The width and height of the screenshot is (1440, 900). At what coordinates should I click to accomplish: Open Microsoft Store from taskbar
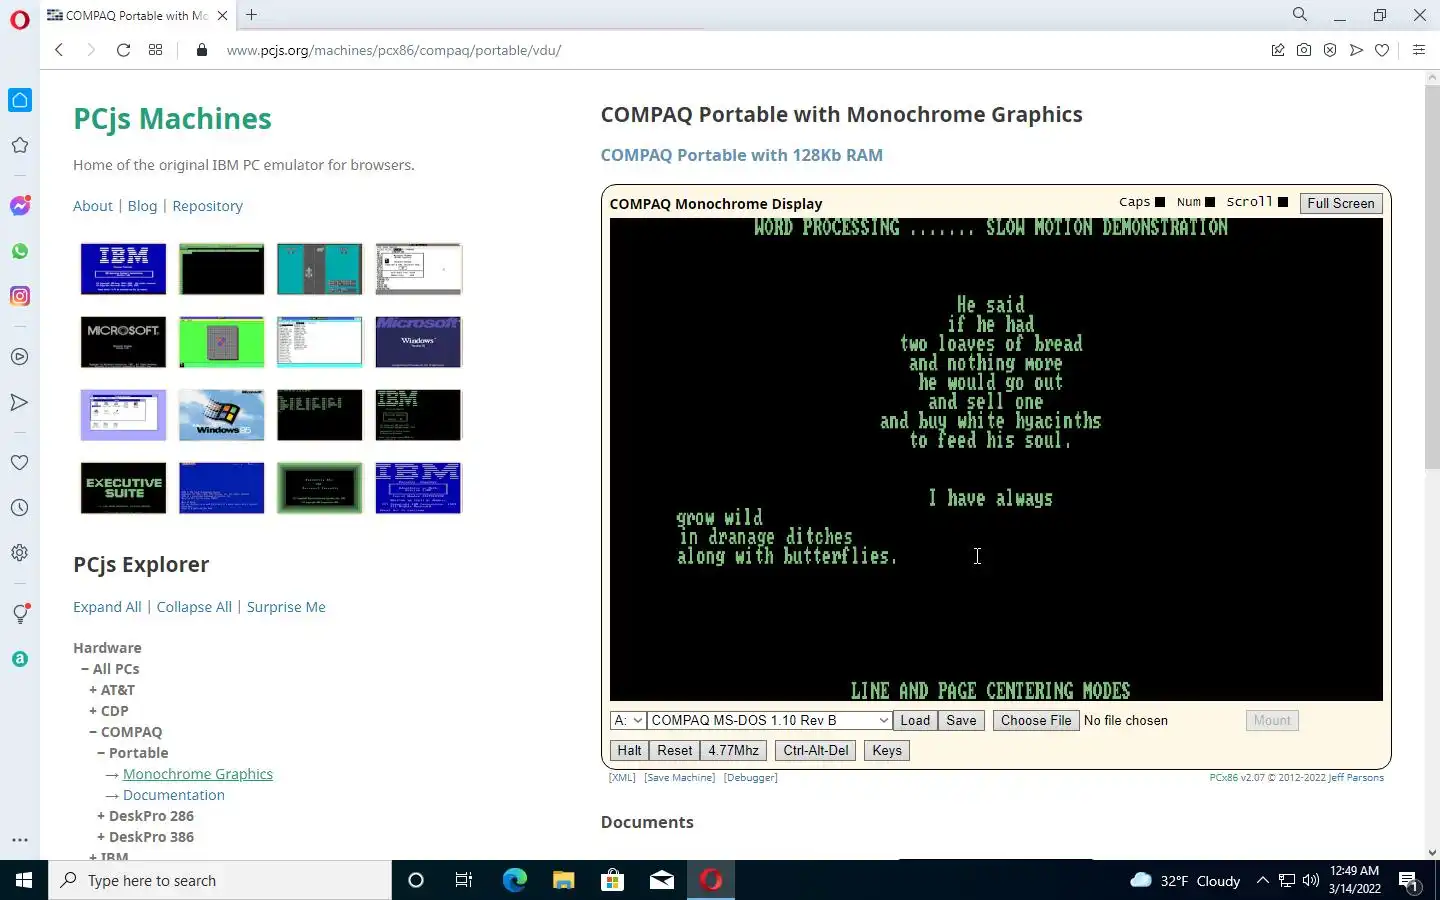click(x=612, y=880)
